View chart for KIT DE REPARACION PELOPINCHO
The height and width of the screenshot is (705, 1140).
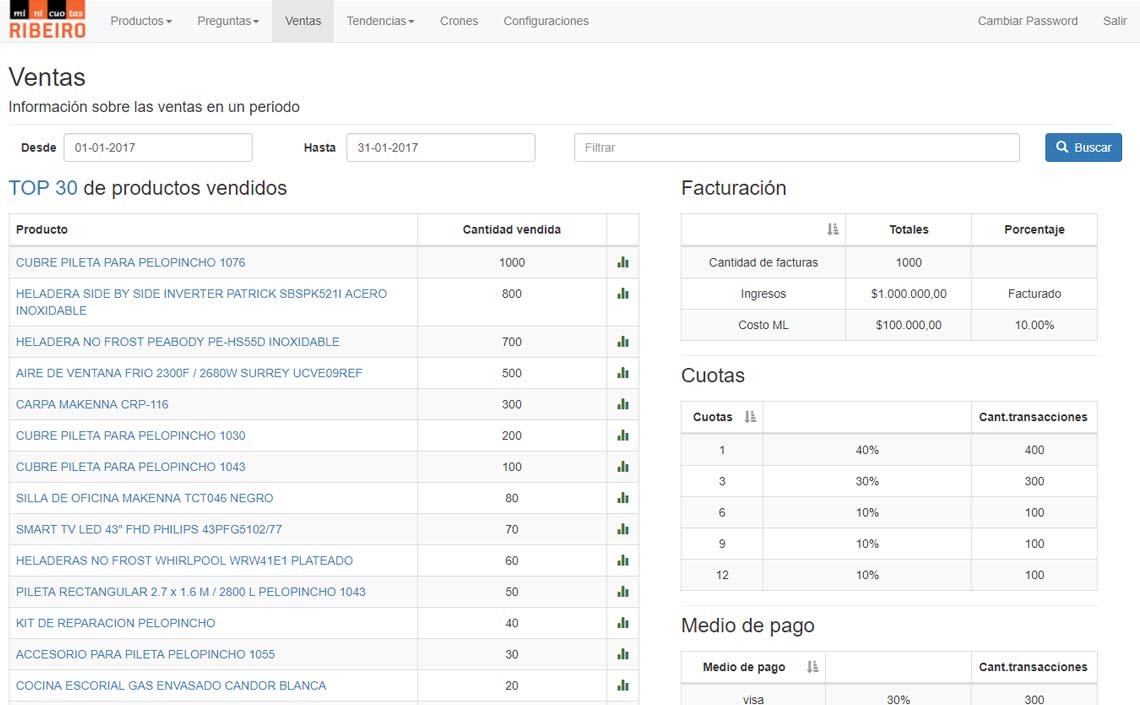tap(623, 623)
